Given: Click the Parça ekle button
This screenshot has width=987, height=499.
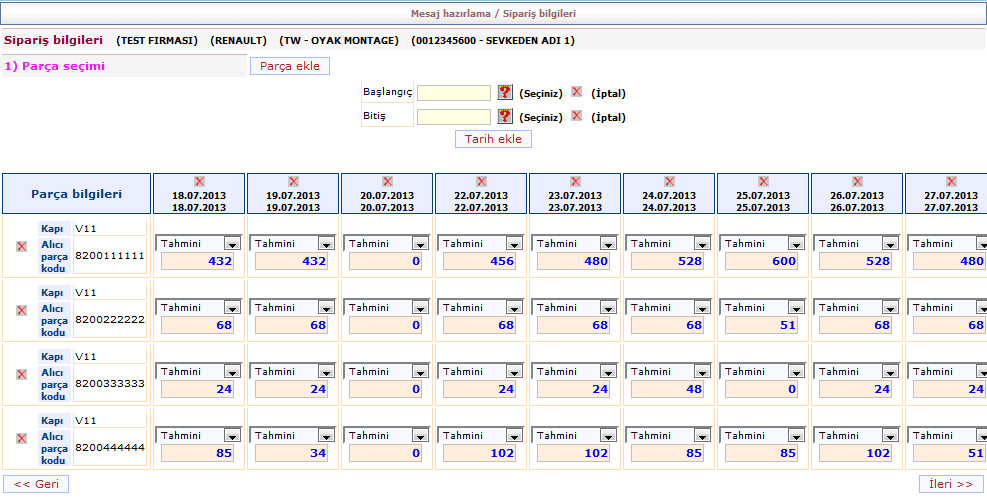Looking at the screenshot, I should click(289, 66).
